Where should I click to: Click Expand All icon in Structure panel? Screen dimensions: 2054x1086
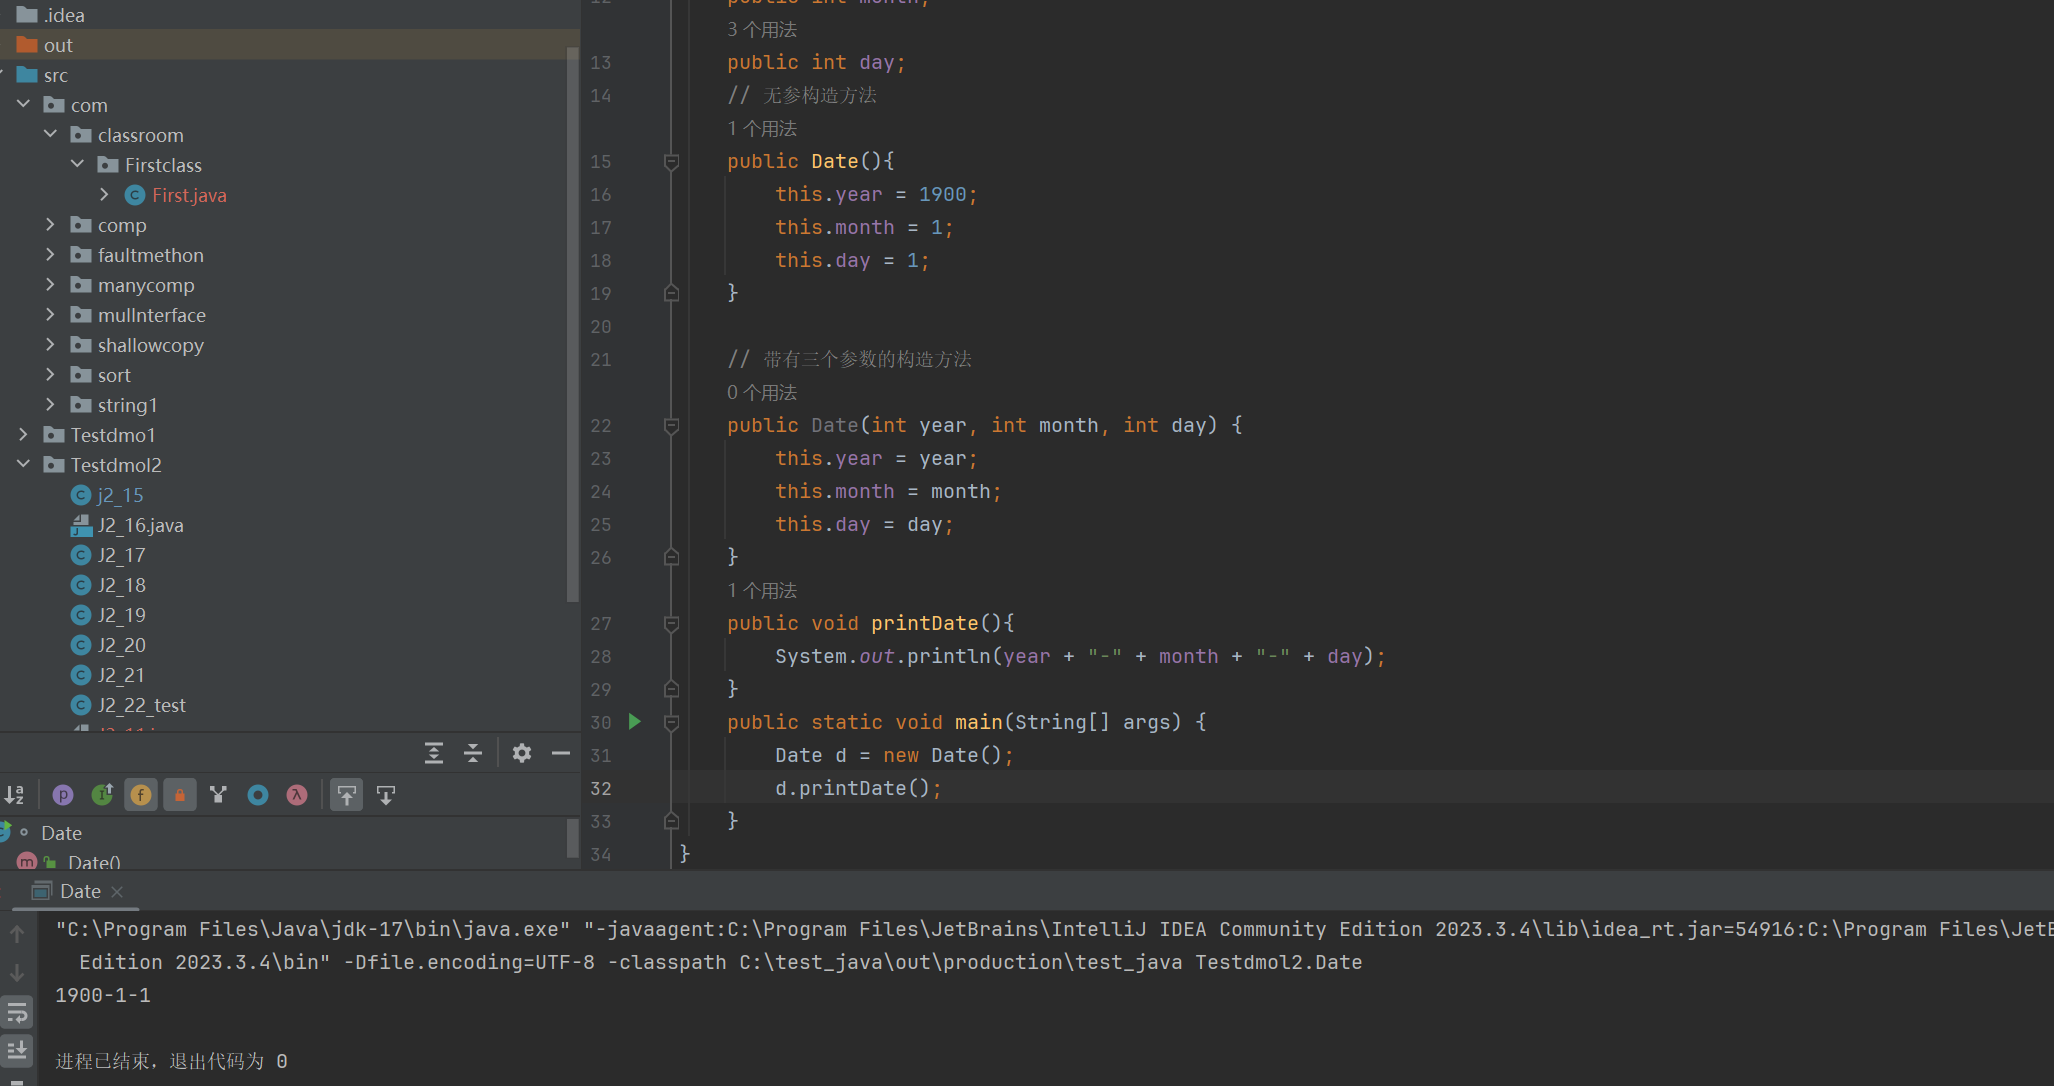434,753
